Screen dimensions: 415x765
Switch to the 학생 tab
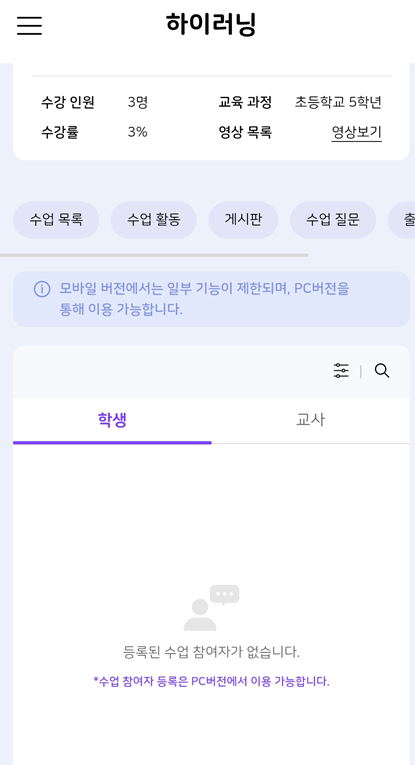pos(112,420)
